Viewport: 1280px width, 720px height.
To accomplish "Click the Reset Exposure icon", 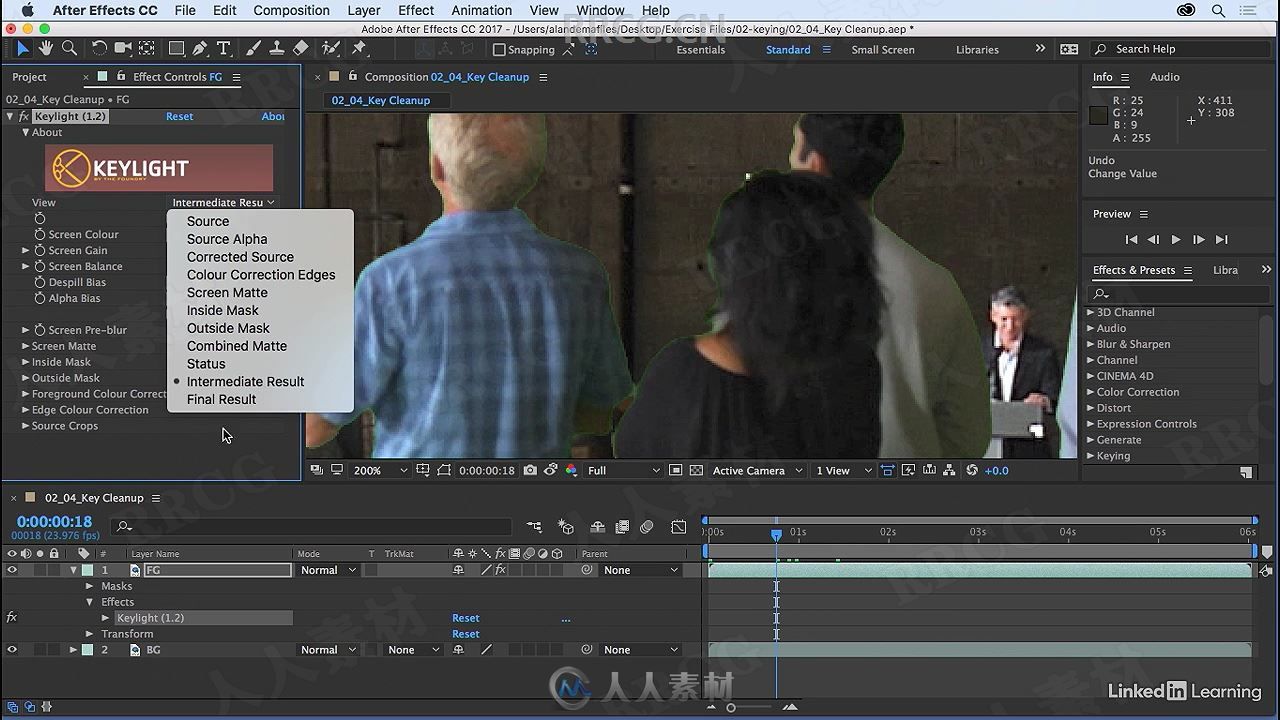I will [971, 470].
